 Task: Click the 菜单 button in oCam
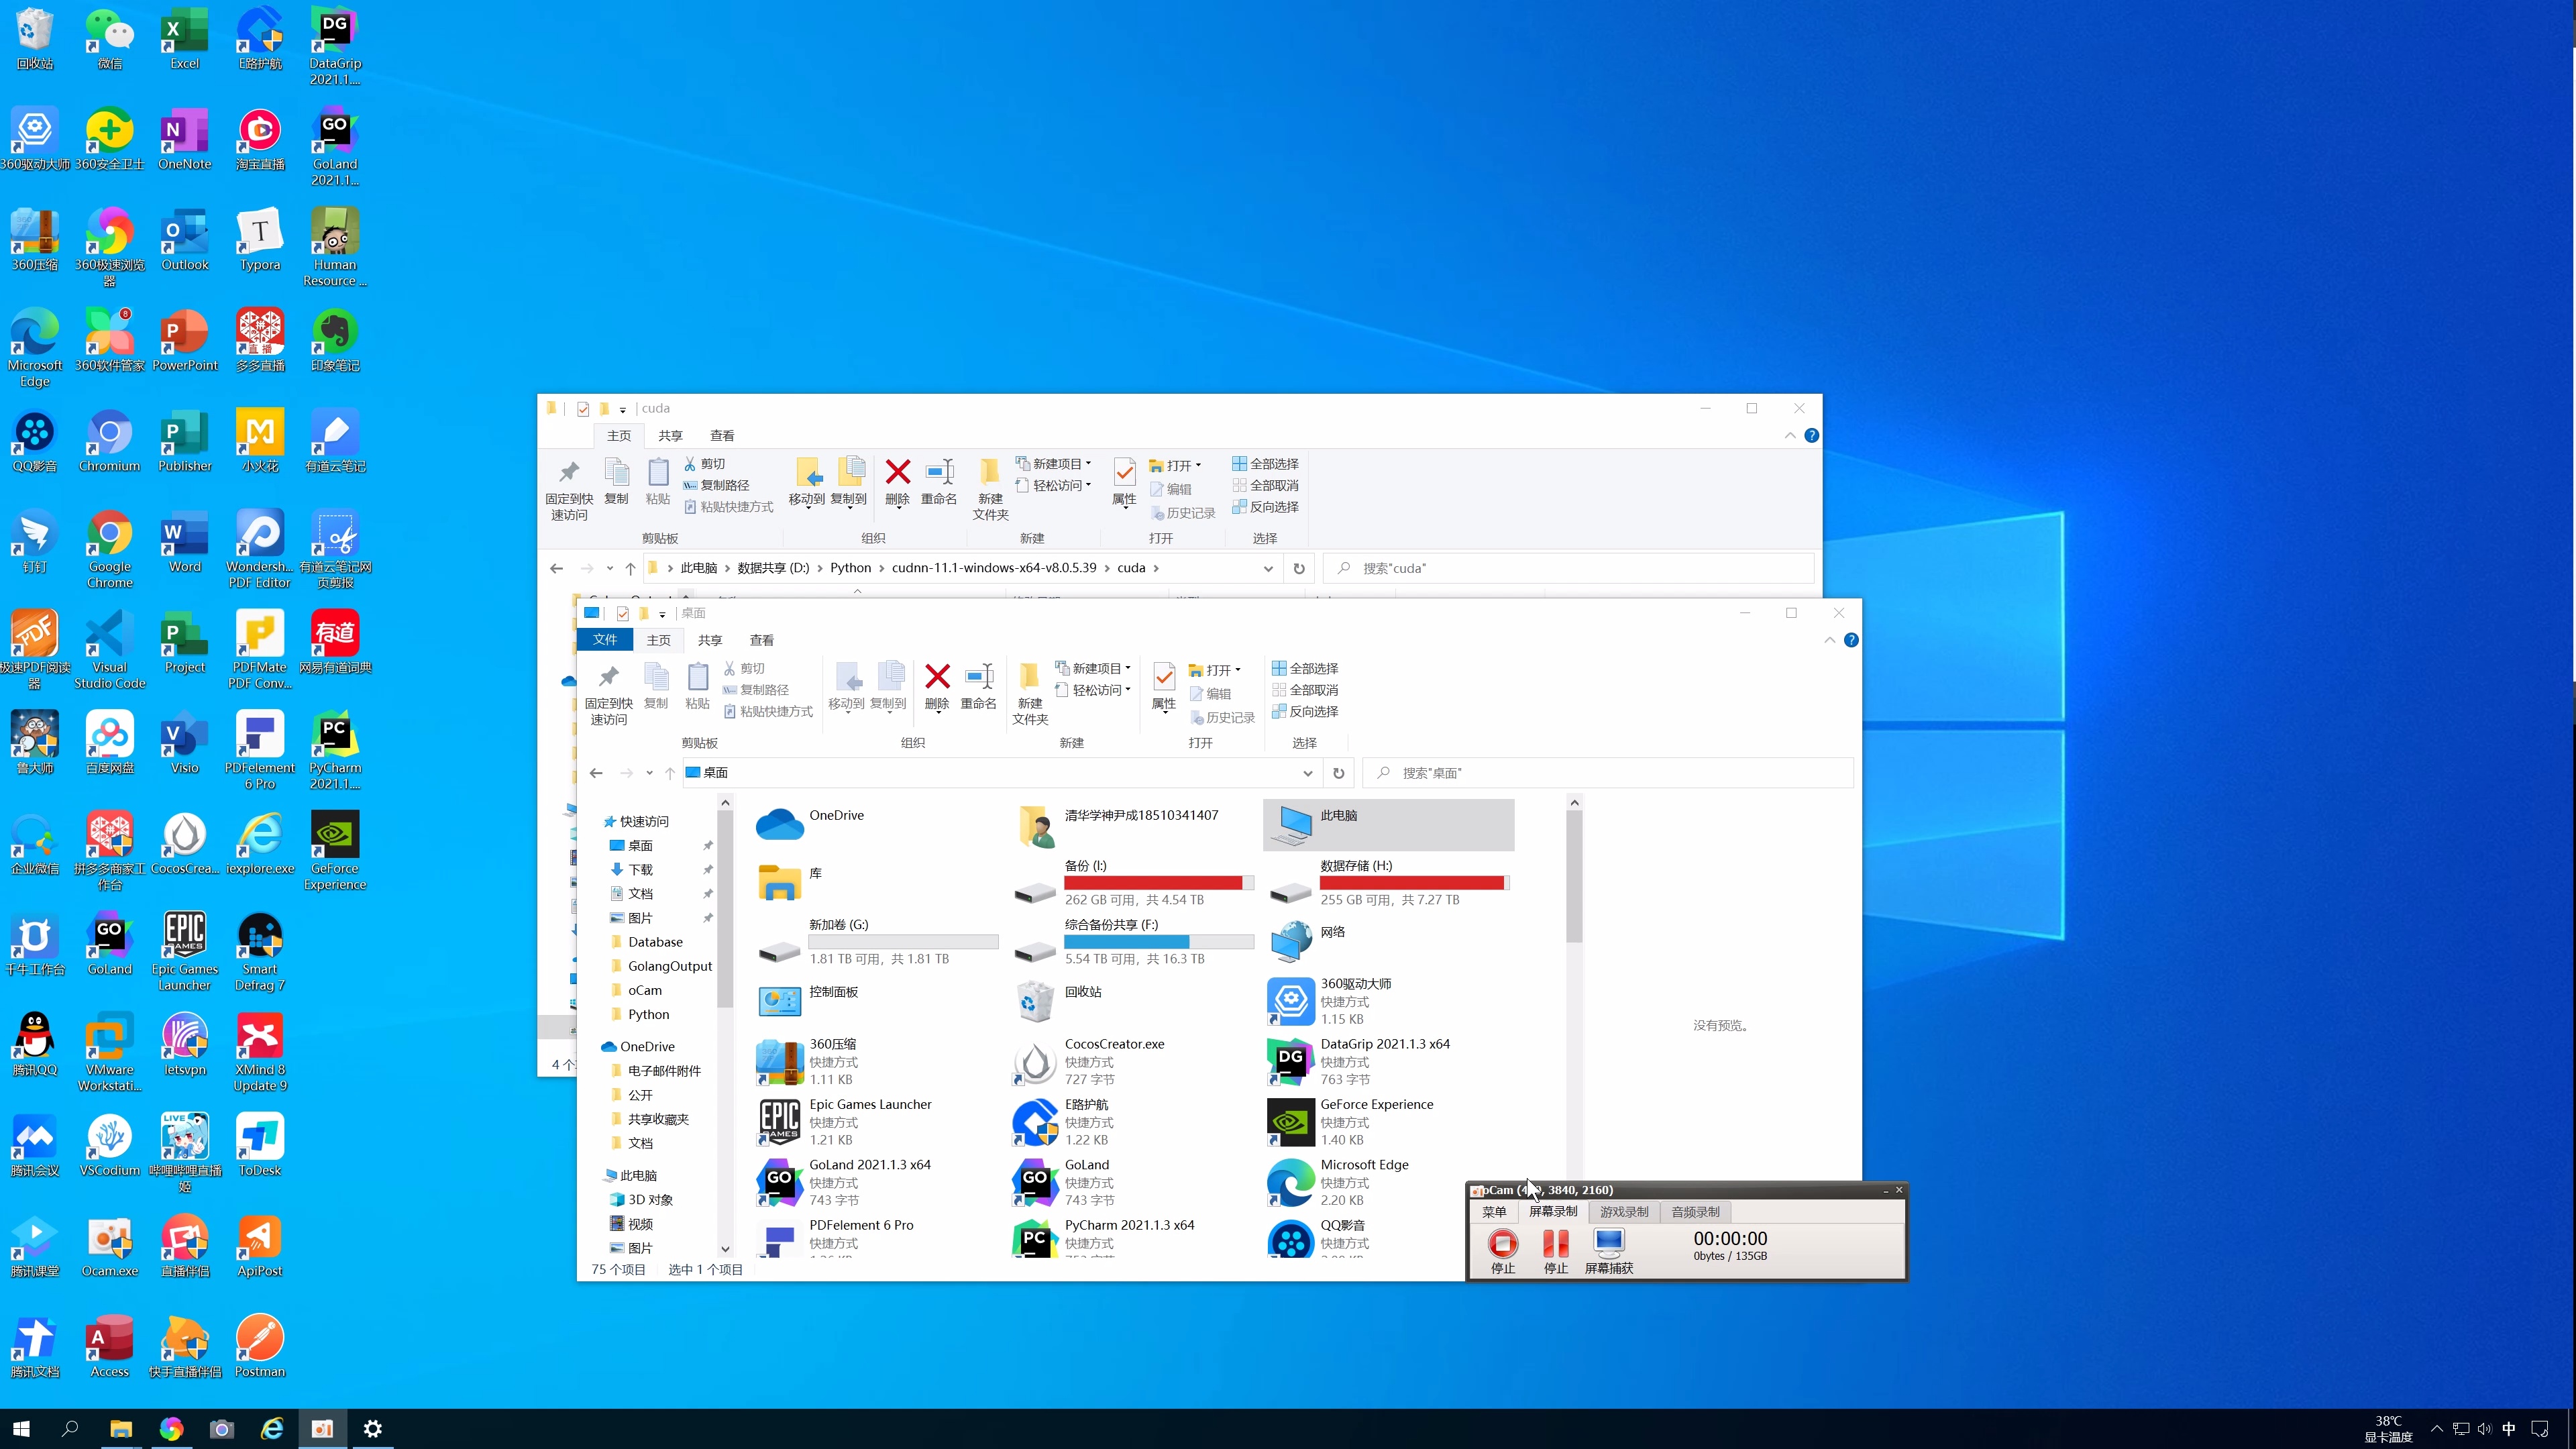pyautogui.click(x=1494, y=1211)
